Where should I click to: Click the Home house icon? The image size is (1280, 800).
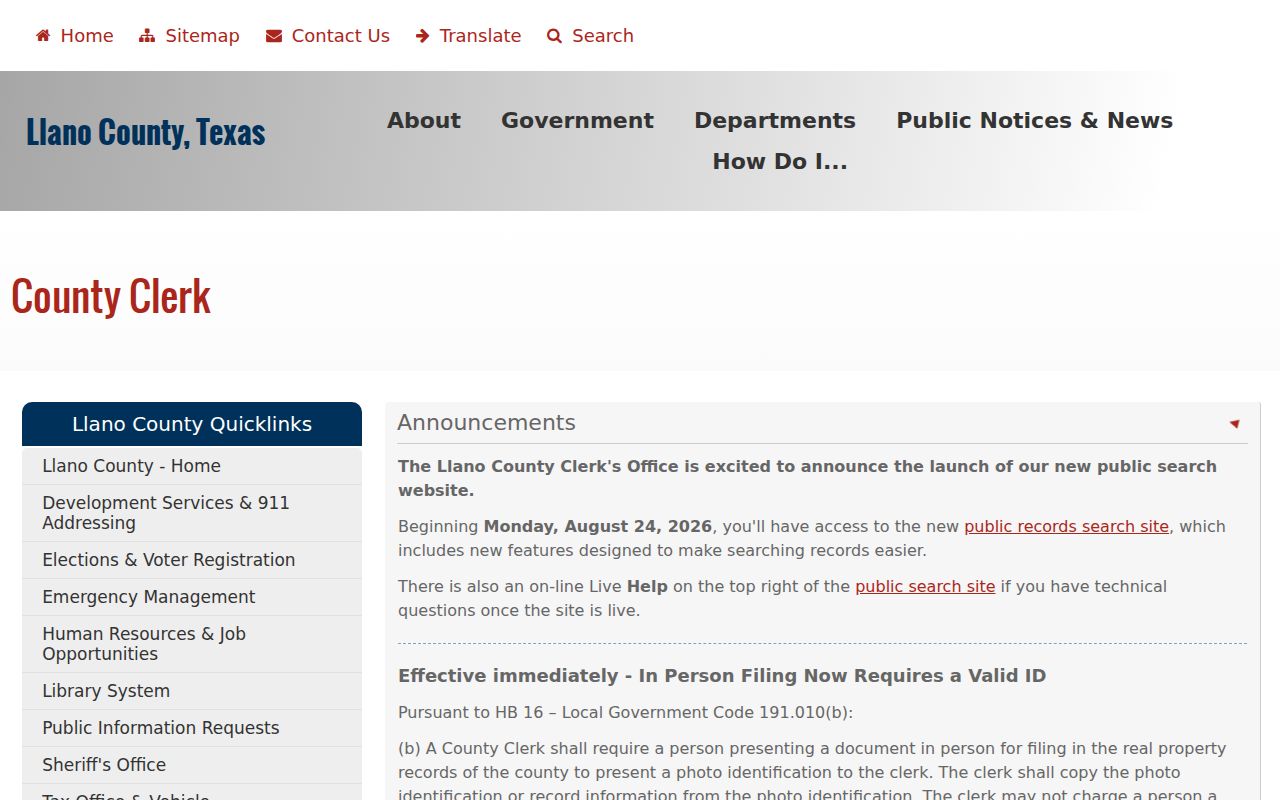[x=43, y=36]
